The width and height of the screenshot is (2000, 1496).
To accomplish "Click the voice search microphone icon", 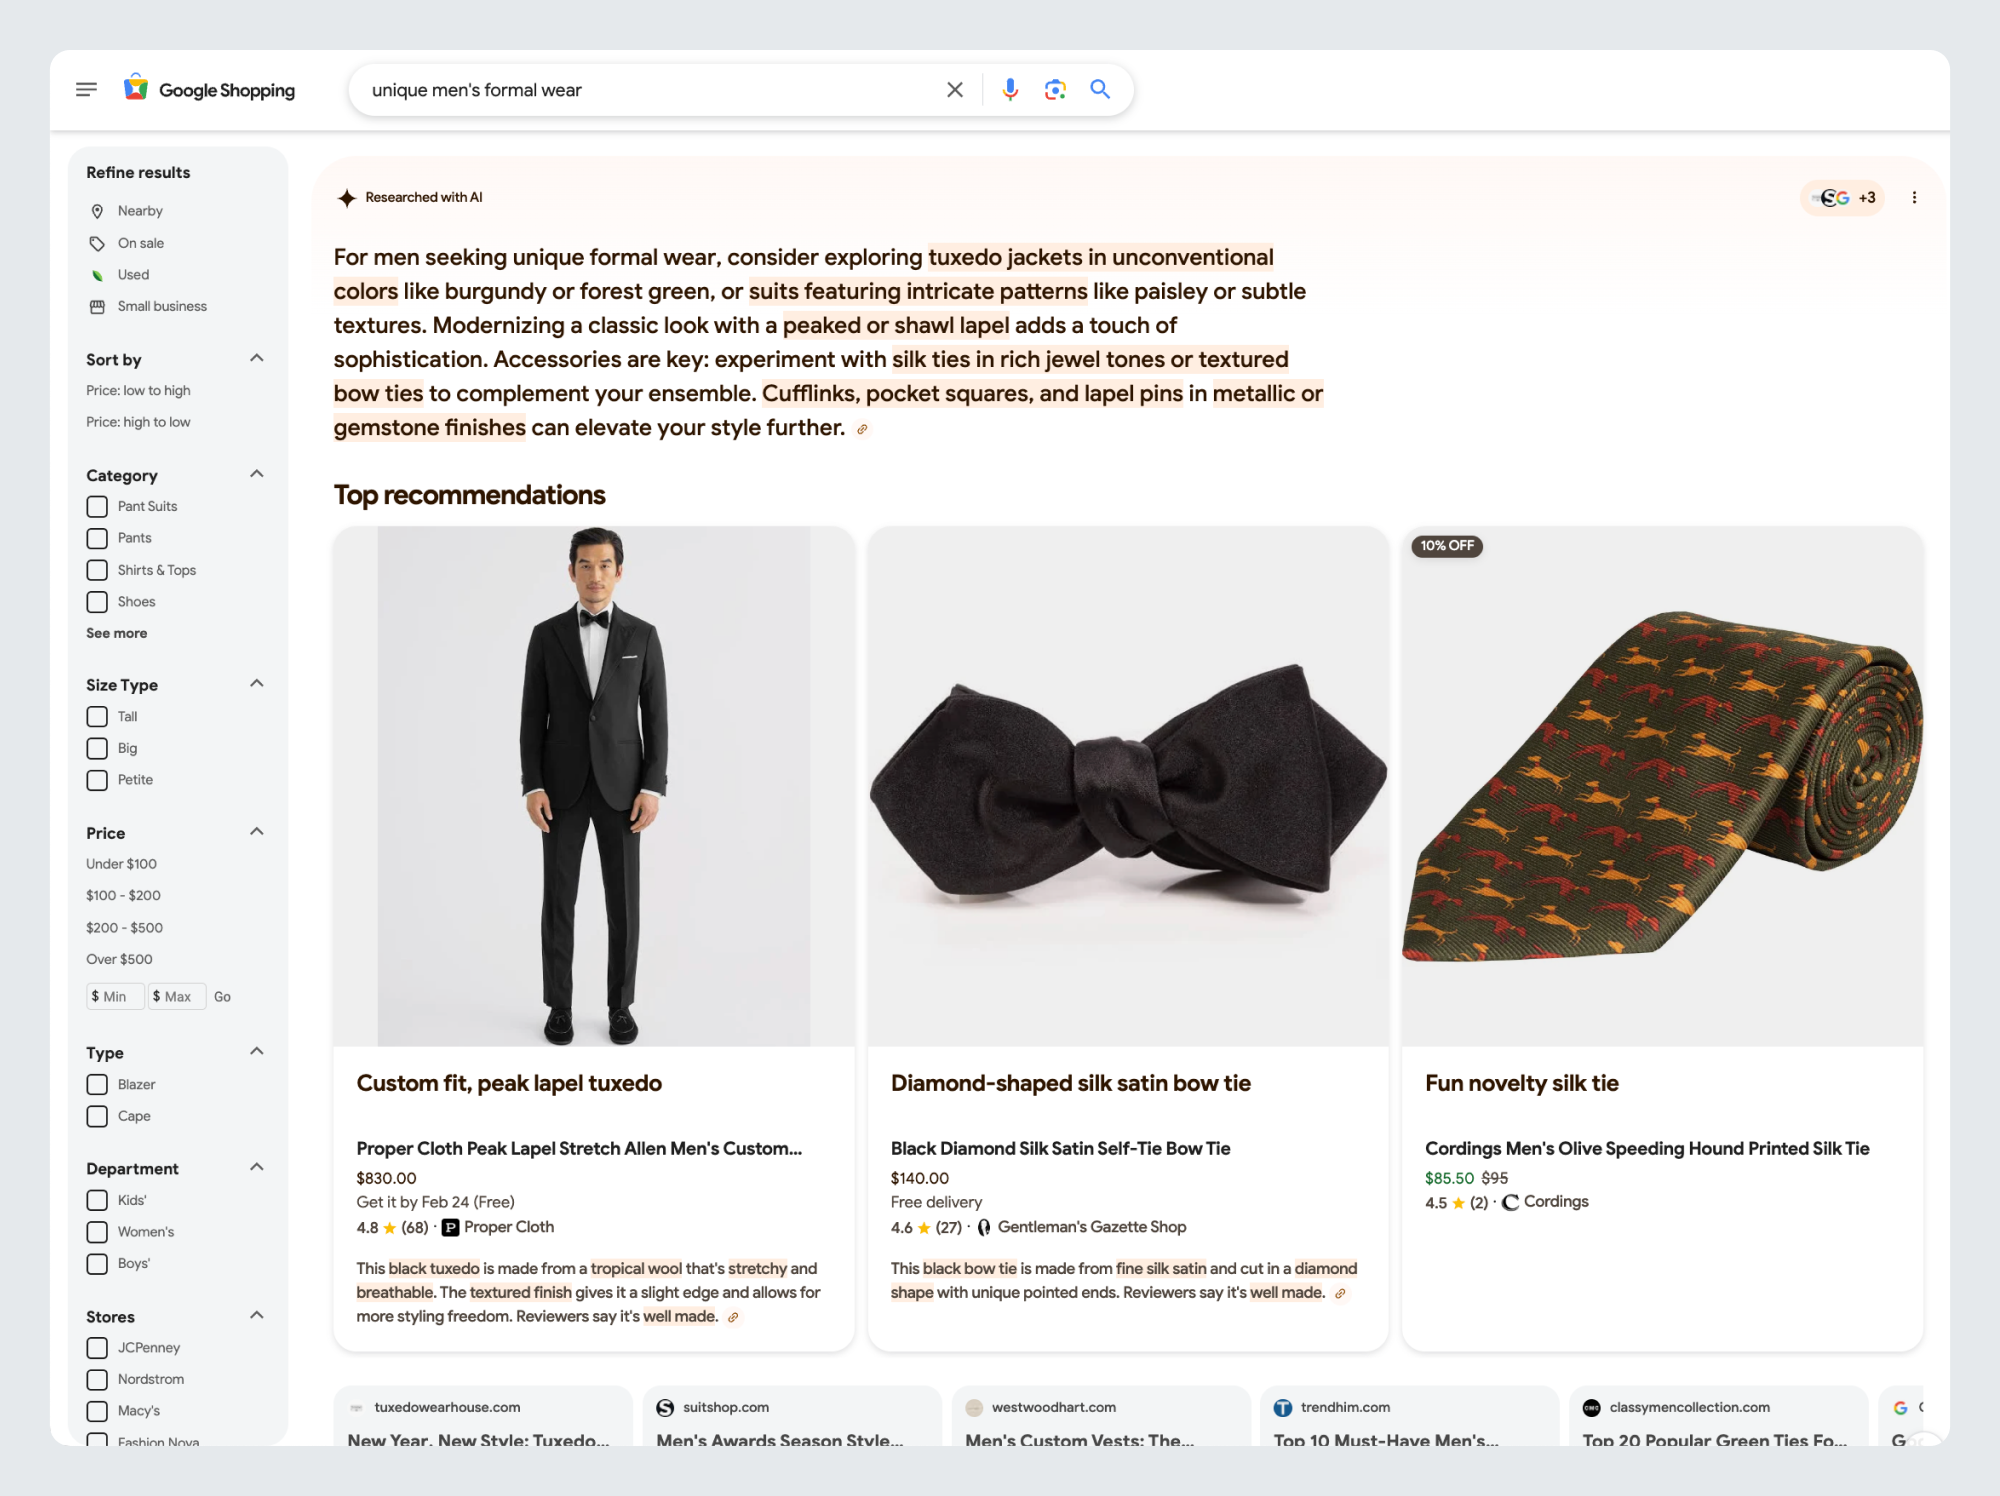I will (x=1010, y=90).
